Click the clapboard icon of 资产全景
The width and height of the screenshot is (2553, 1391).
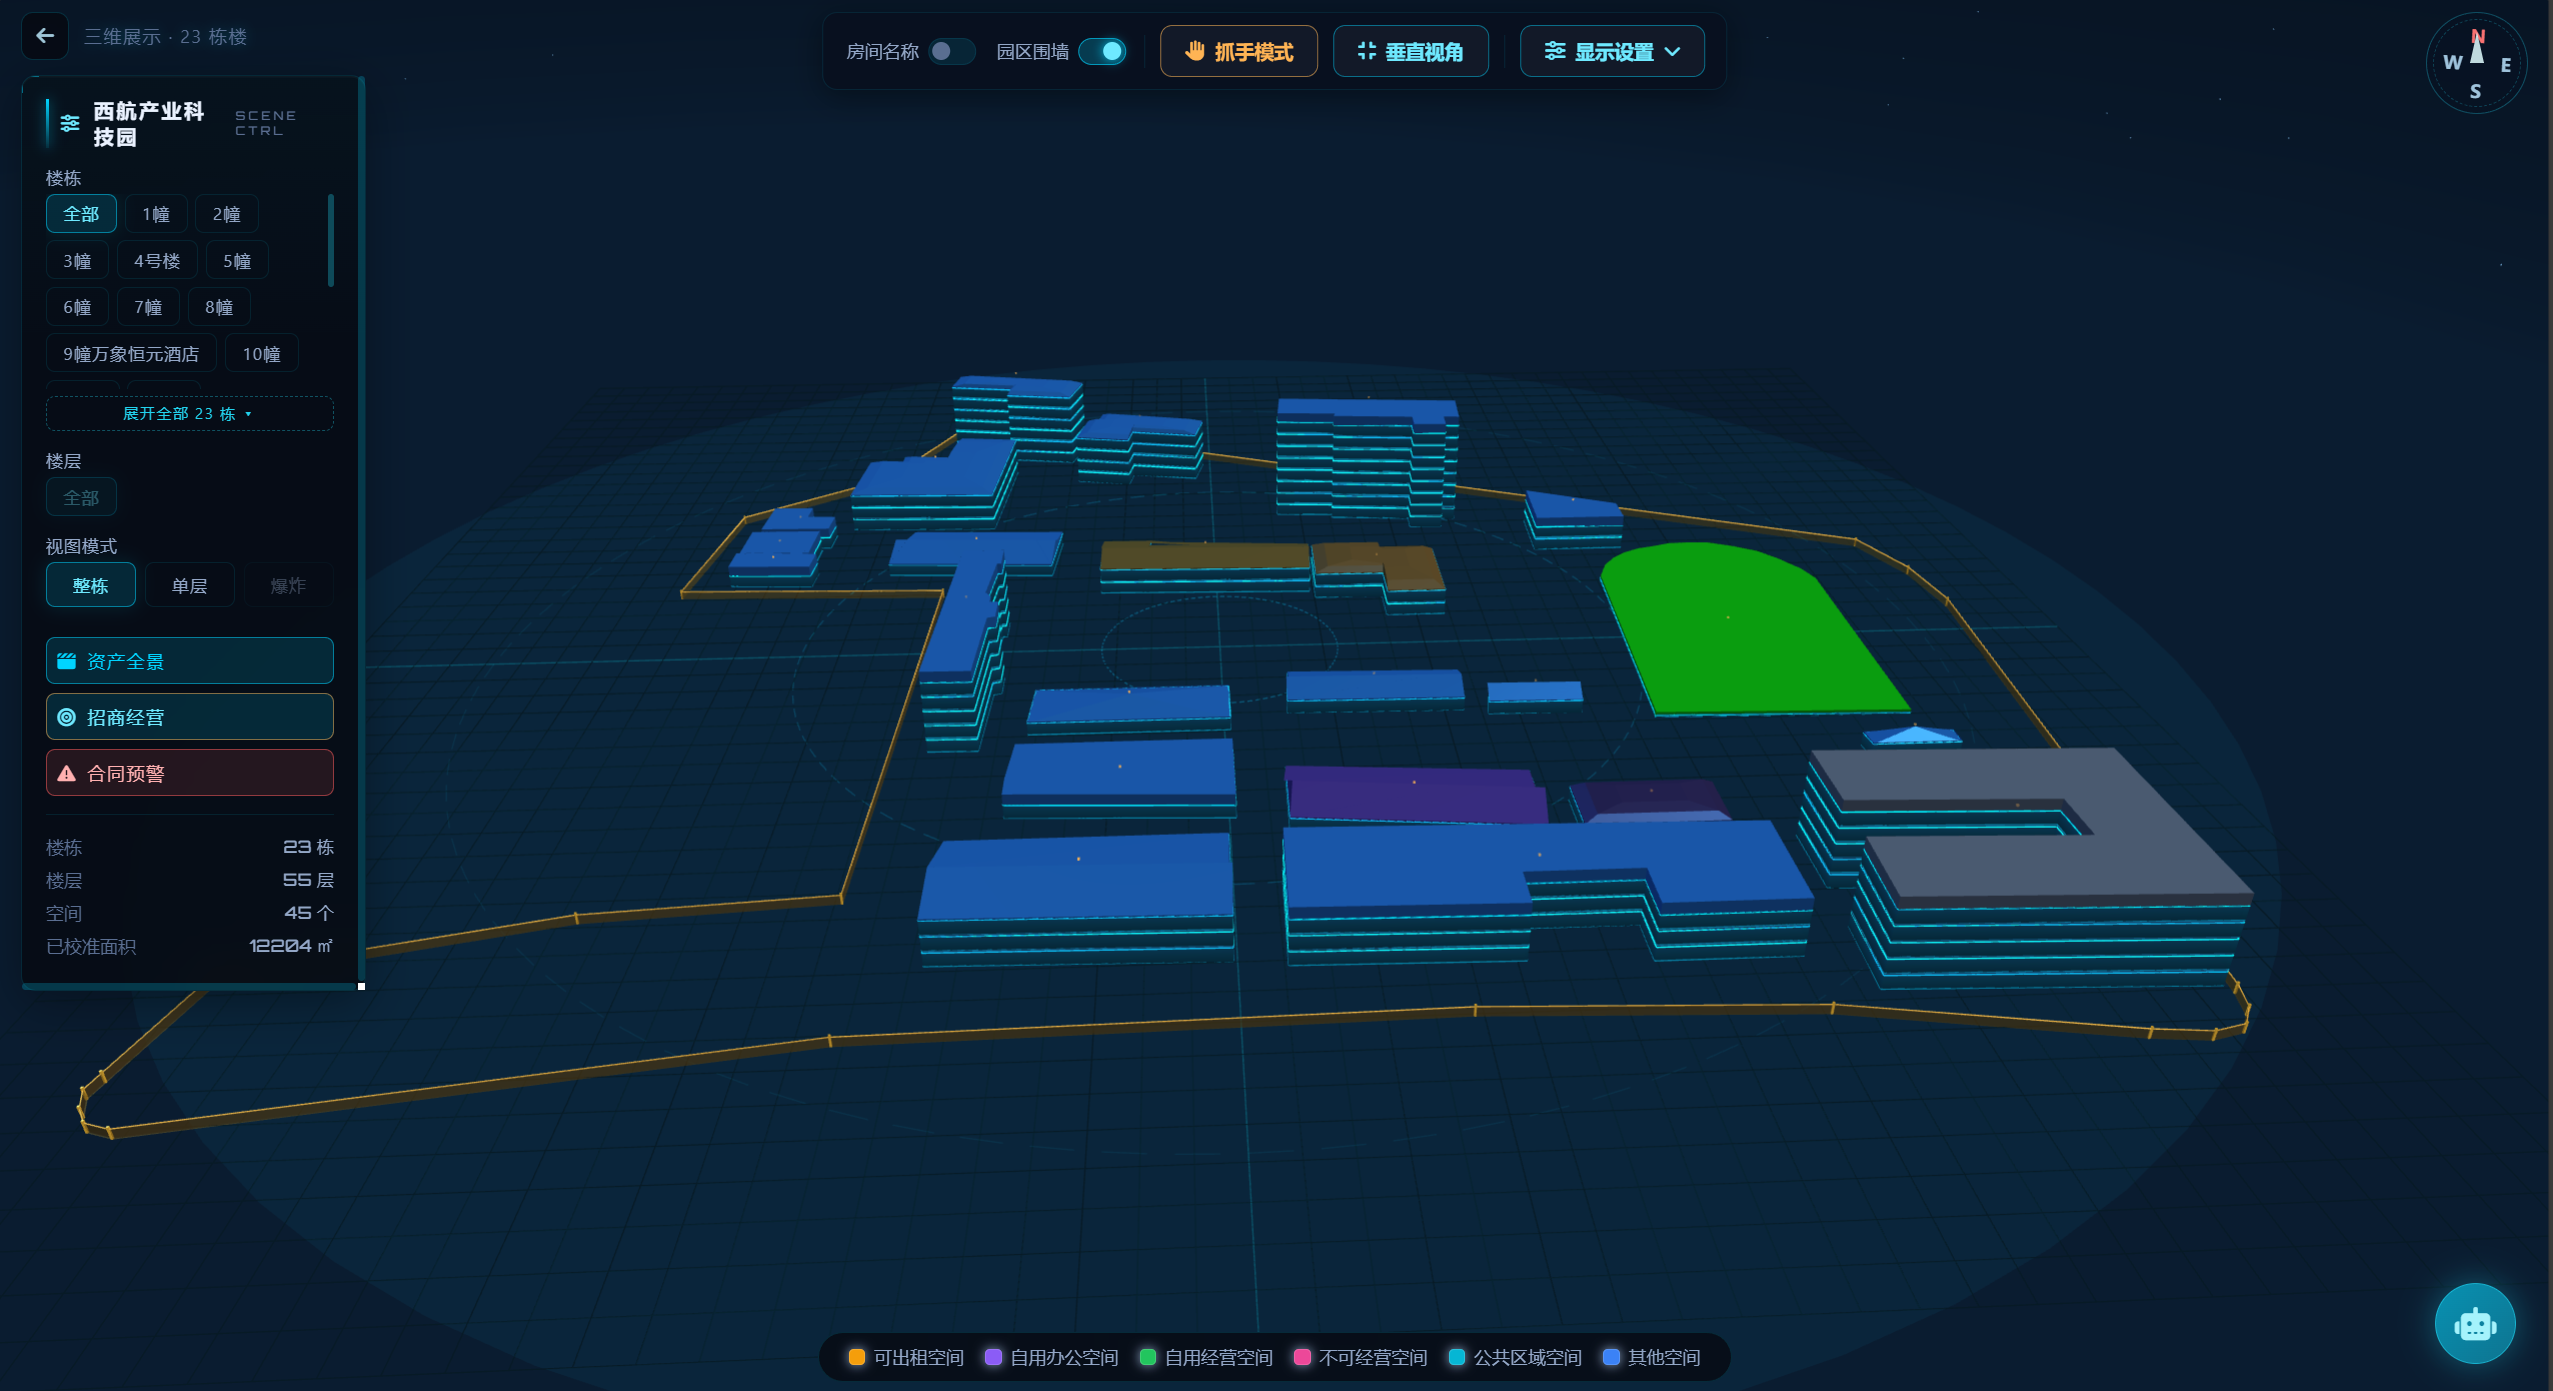[67, 661]
